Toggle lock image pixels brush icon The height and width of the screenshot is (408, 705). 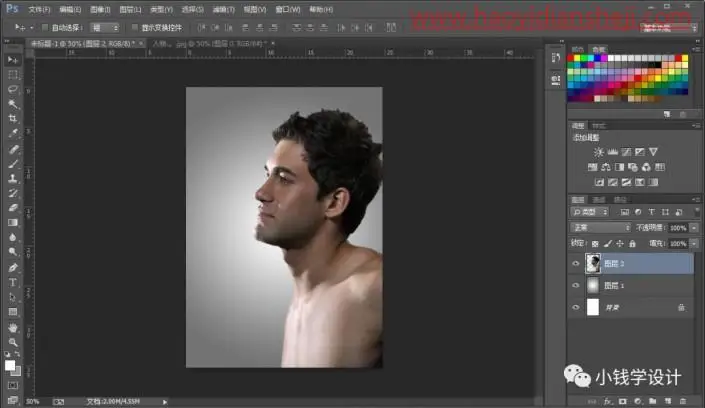pyautogui.click(x=608, y=244)
